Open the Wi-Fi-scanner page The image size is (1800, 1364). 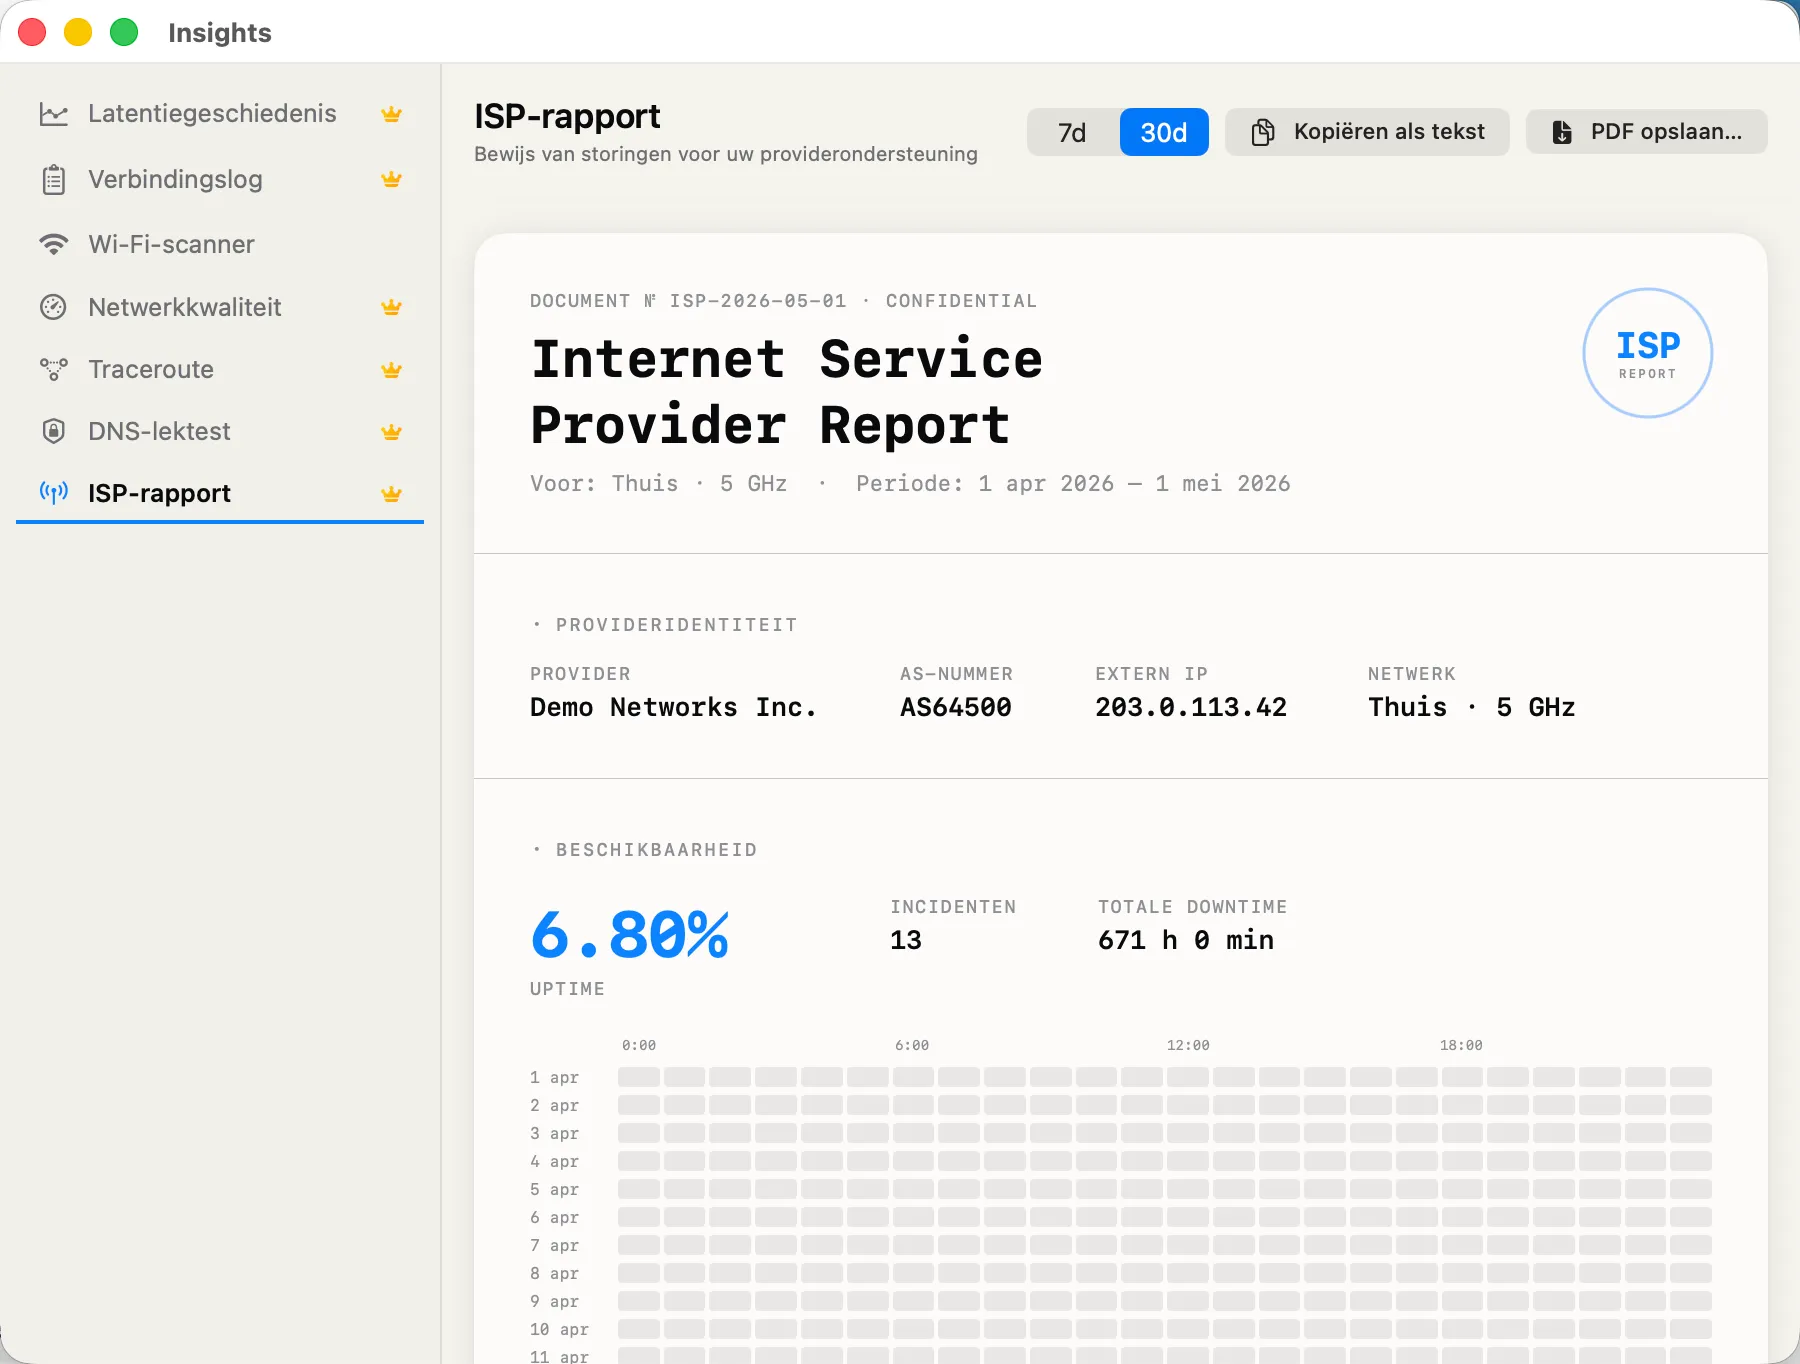(220, 244)
